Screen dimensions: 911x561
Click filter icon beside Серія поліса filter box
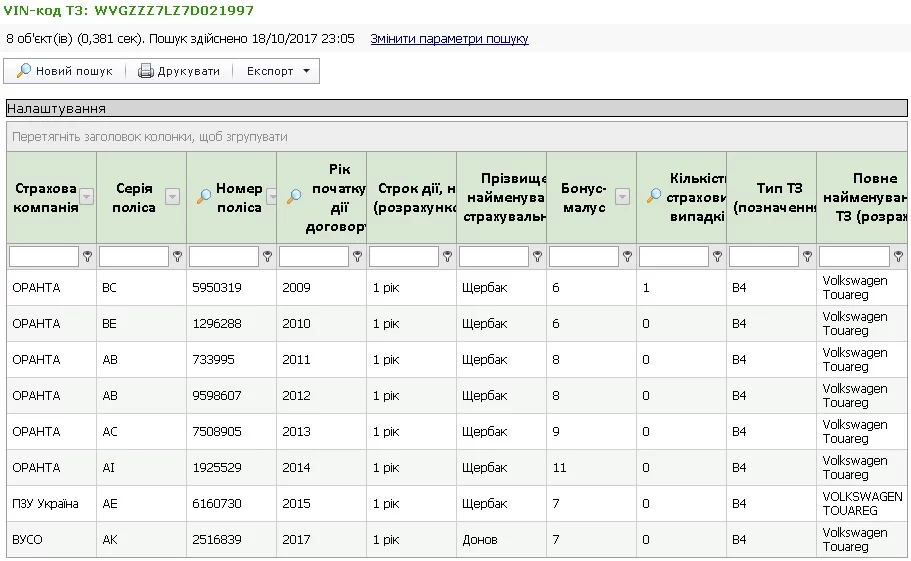pos(178,257)
